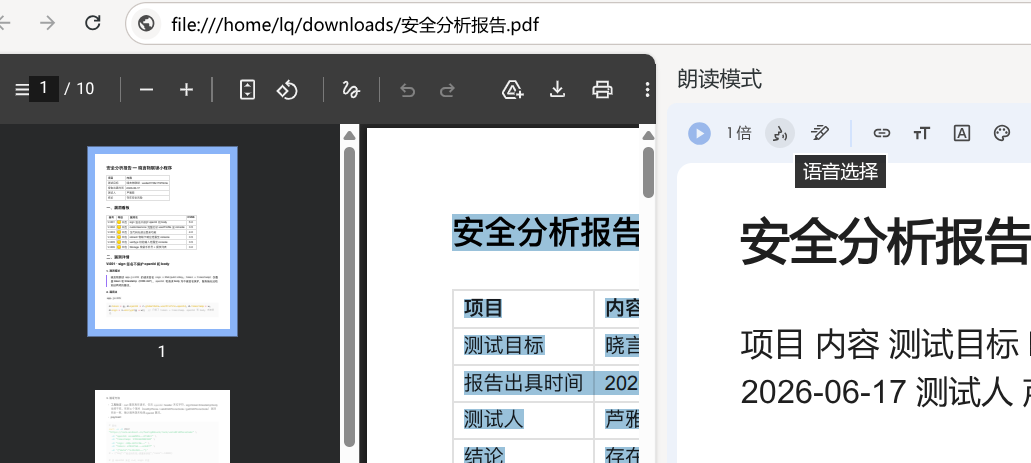Zoom in with the plus icon
This screenshot has width=1031, height=463.
tap(187, 89)
